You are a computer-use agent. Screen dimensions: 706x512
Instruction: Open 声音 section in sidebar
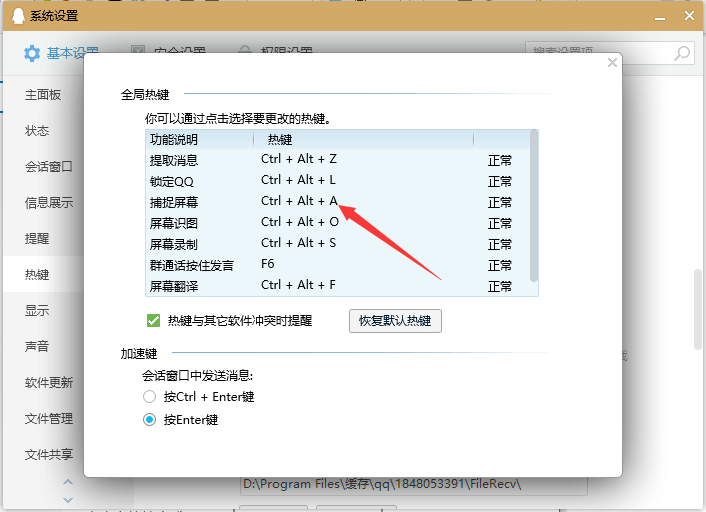[x=37, y=346]
